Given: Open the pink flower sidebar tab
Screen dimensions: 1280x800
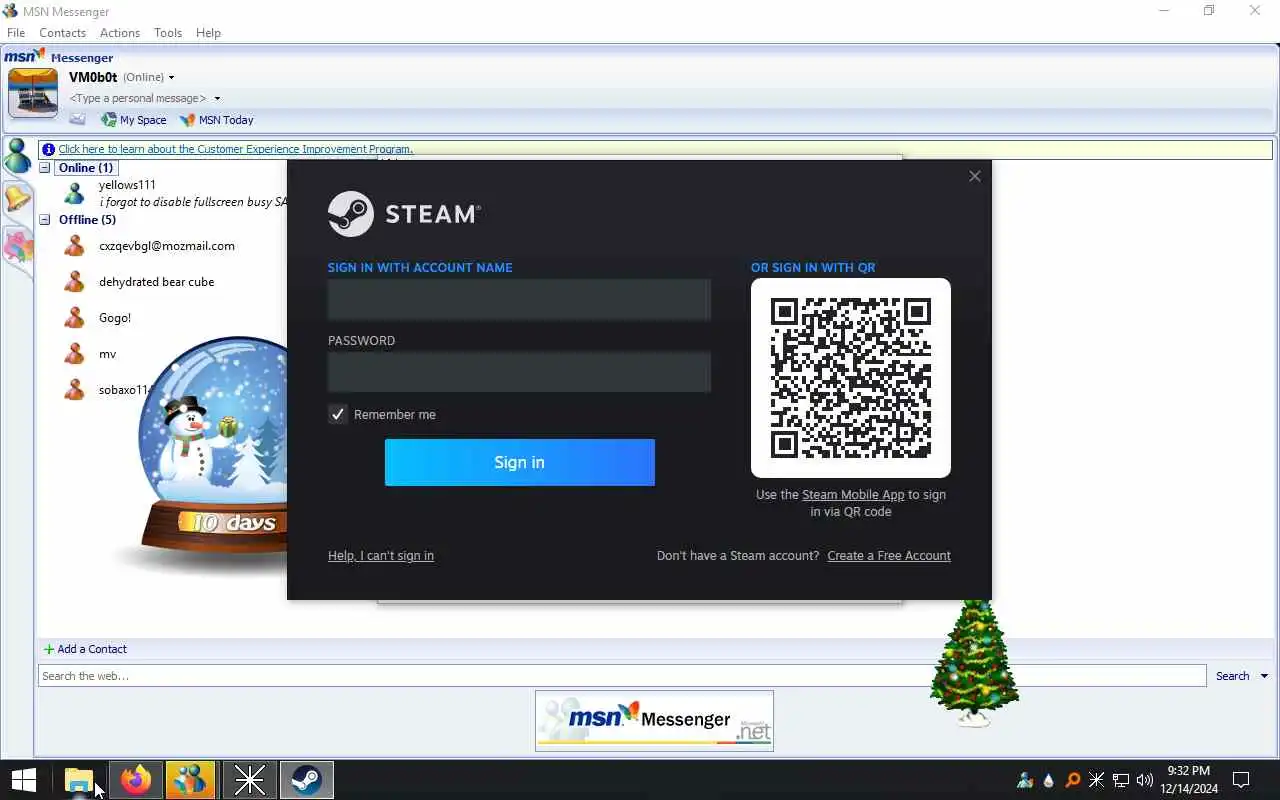Looking at the screenshot, I should point(18,244).
